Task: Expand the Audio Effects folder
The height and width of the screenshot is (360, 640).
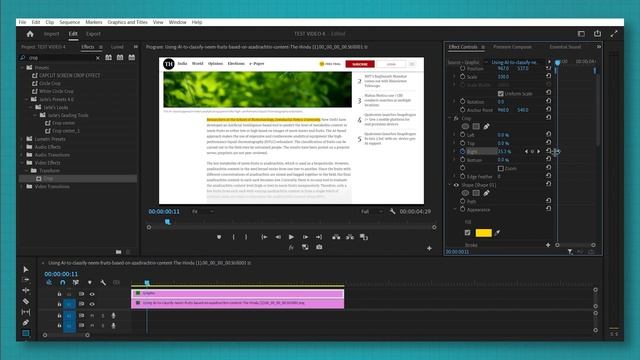Action: (x=22, y=147)
